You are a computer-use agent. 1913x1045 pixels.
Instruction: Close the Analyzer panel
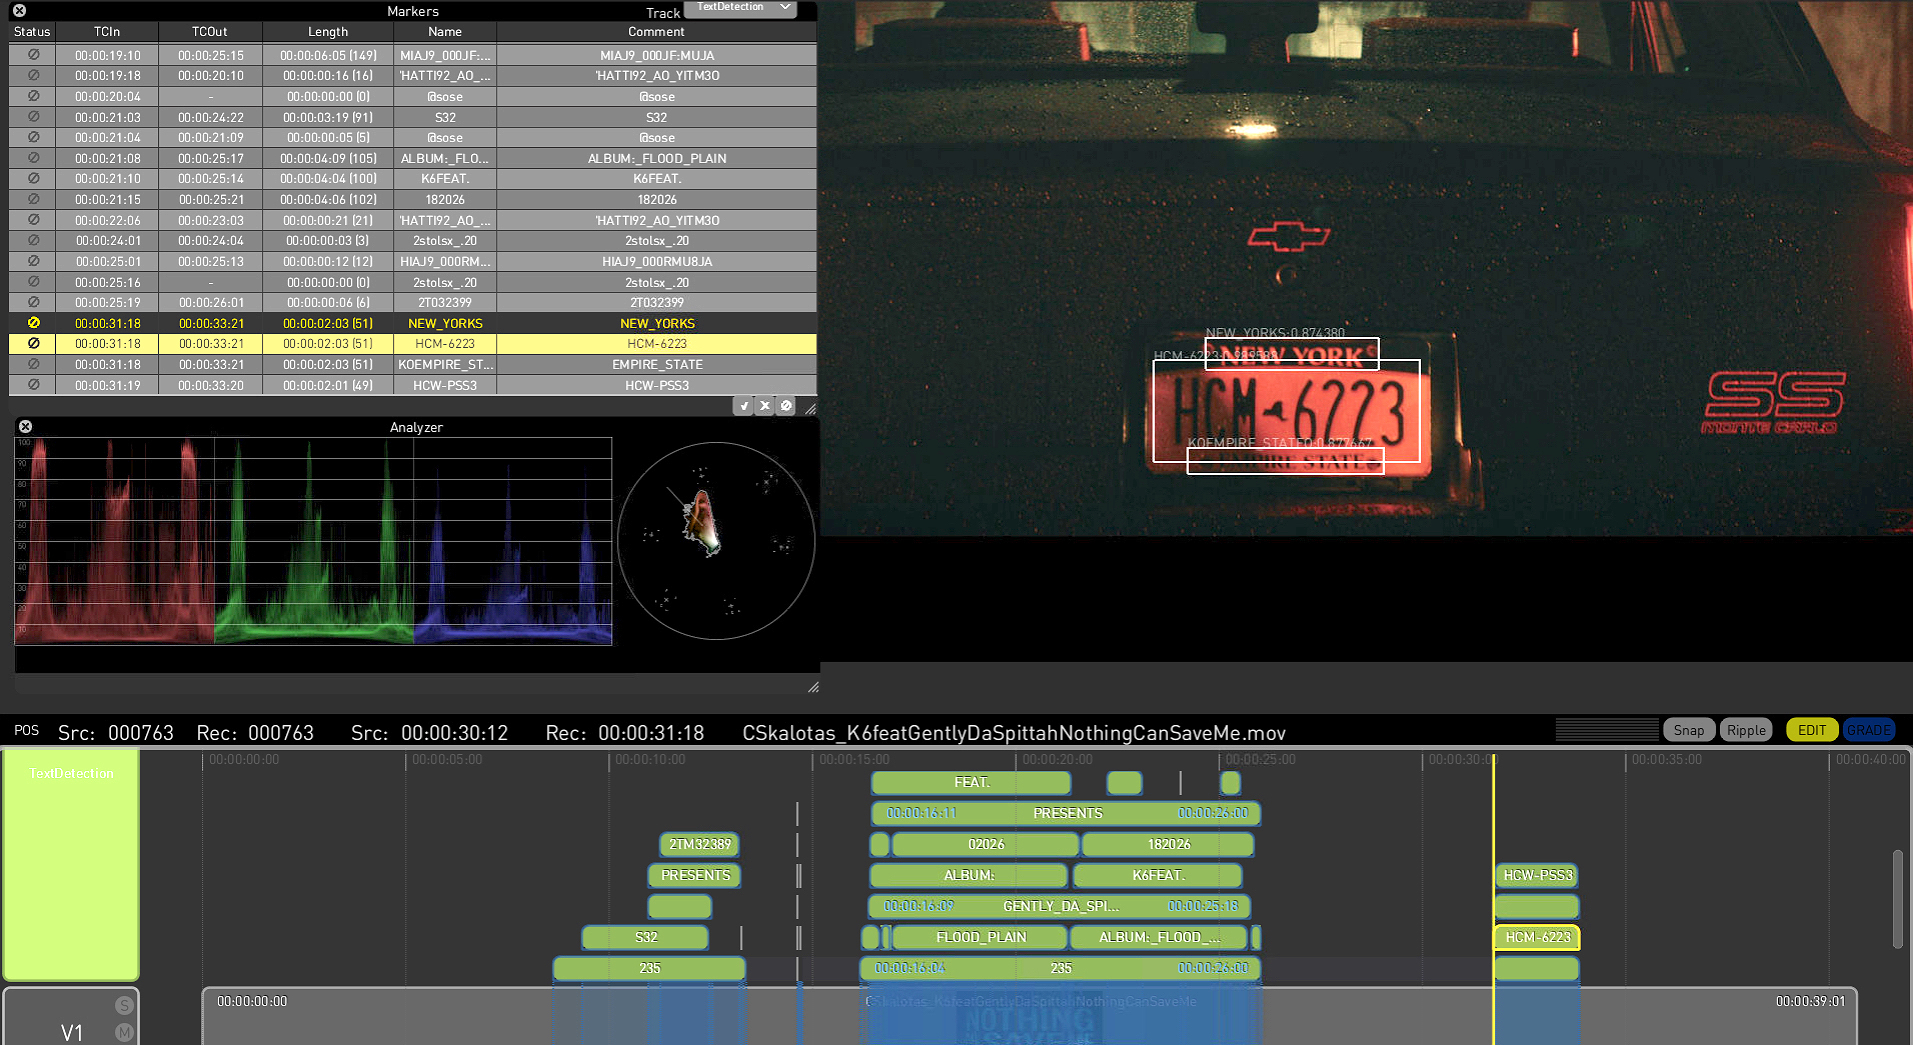pos(26,427)
